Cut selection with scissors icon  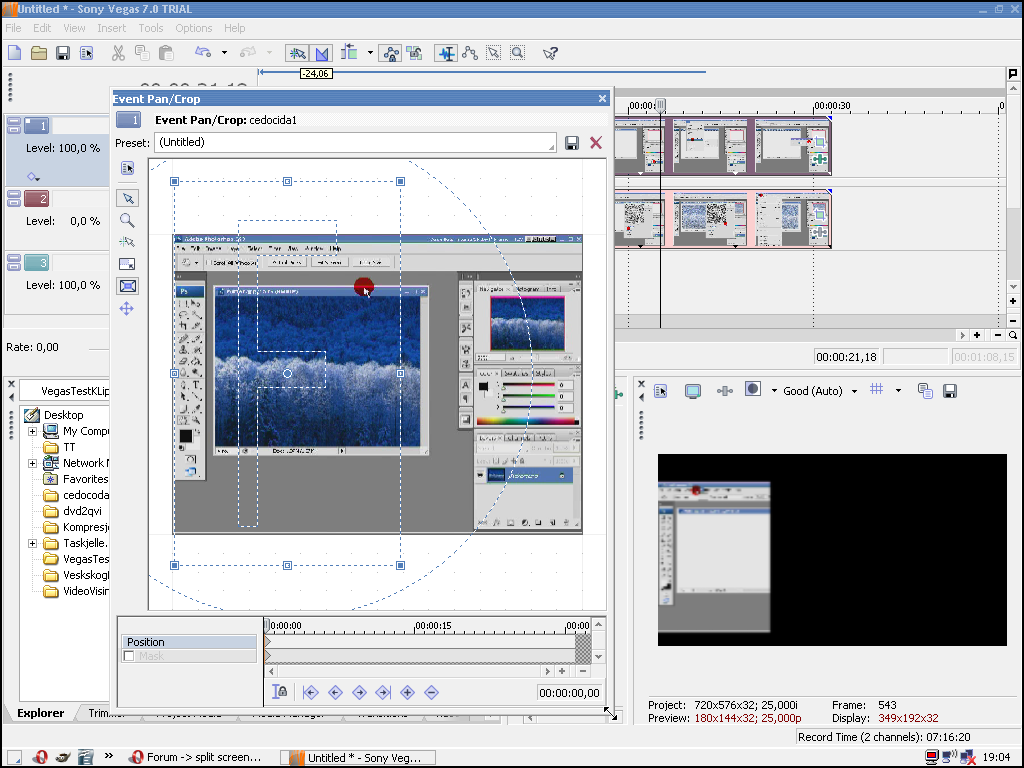point(118,53)
